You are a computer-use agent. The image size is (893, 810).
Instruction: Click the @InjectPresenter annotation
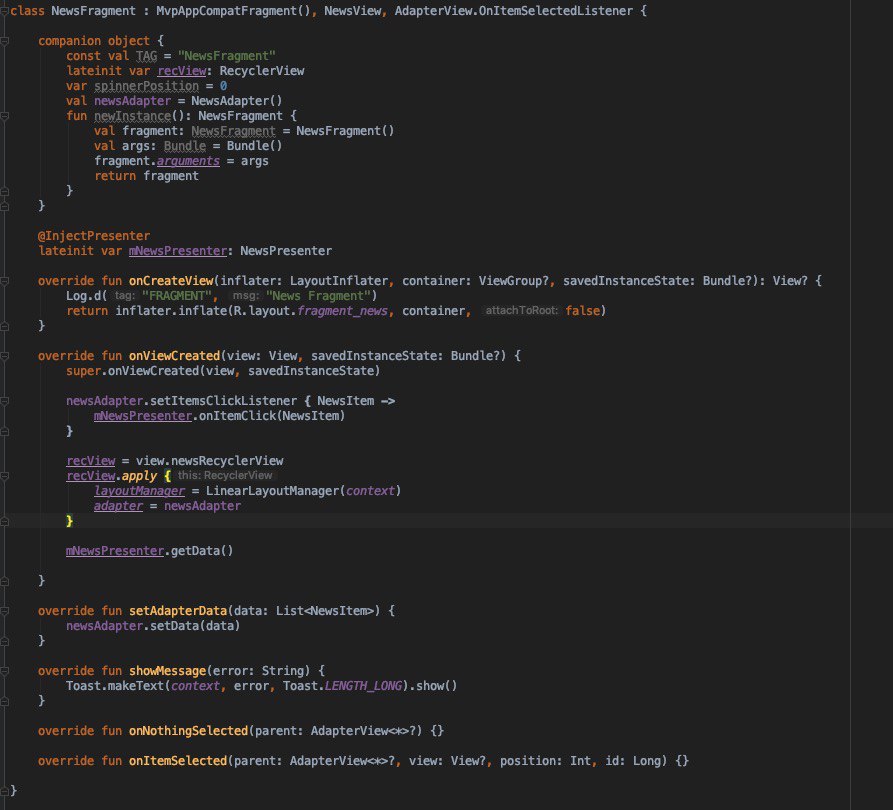(94, 236)
